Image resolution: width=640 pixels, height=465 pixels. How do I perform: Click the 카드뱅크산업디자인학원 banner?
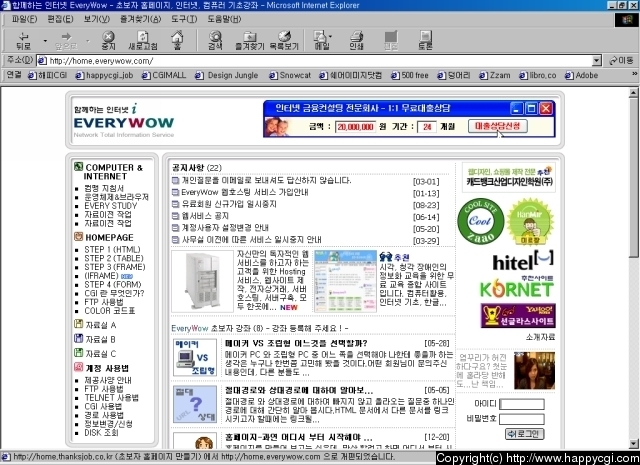coord(509,177)
